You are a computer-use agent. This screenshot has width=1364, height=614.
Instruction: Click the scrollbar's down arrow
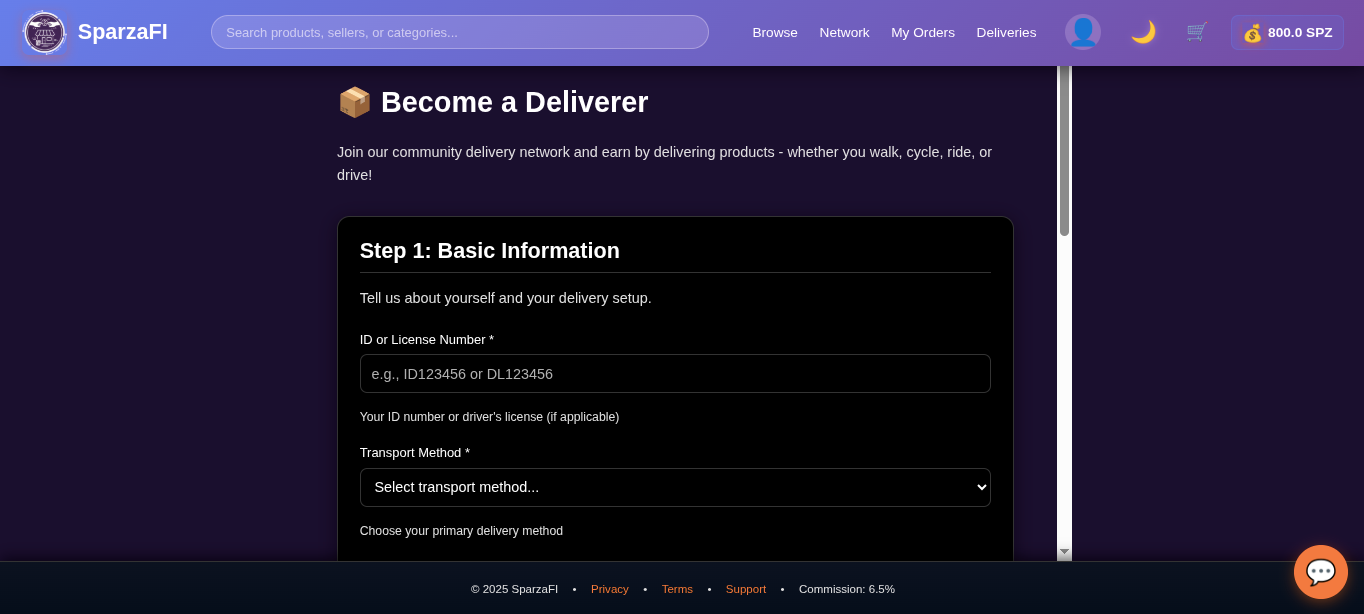click(x=1064, y=551)
